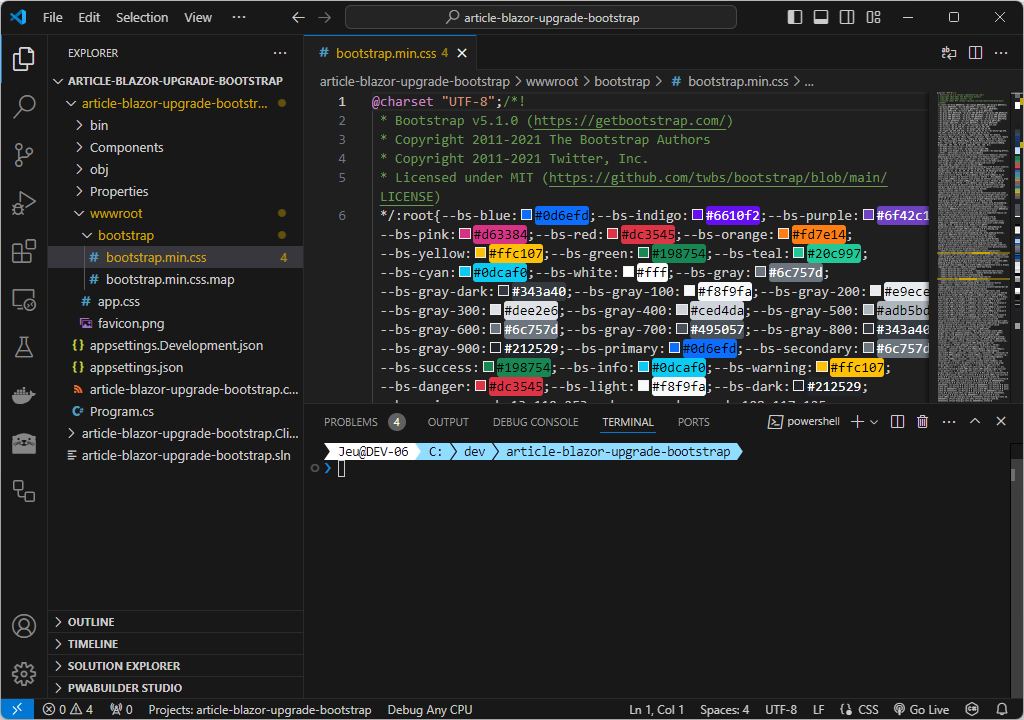Open the PWABuilder activity bar icon below Docker

tap(24, 444)
